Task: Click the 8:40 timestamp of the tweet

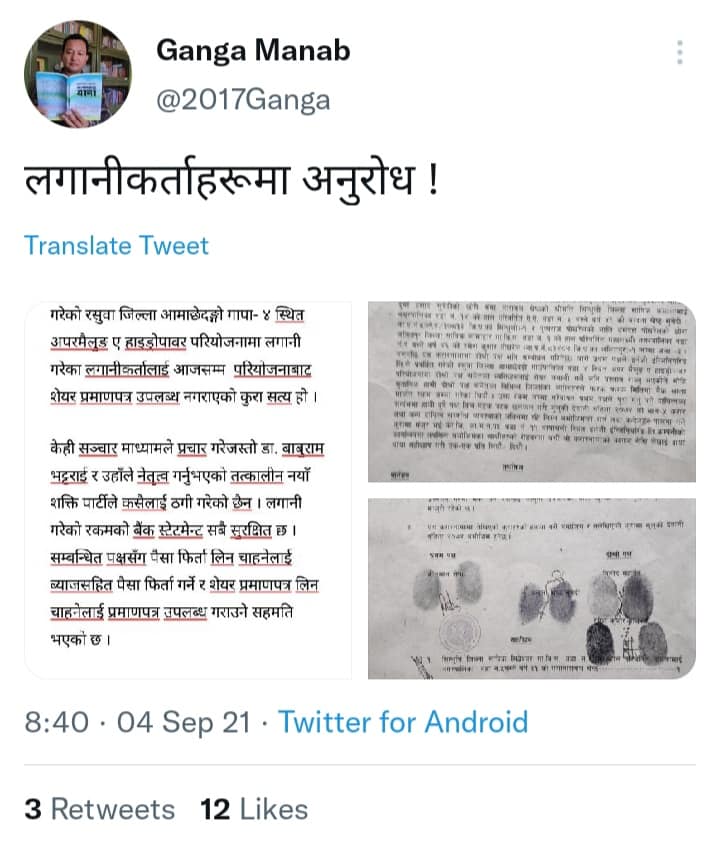Action: 57,722
